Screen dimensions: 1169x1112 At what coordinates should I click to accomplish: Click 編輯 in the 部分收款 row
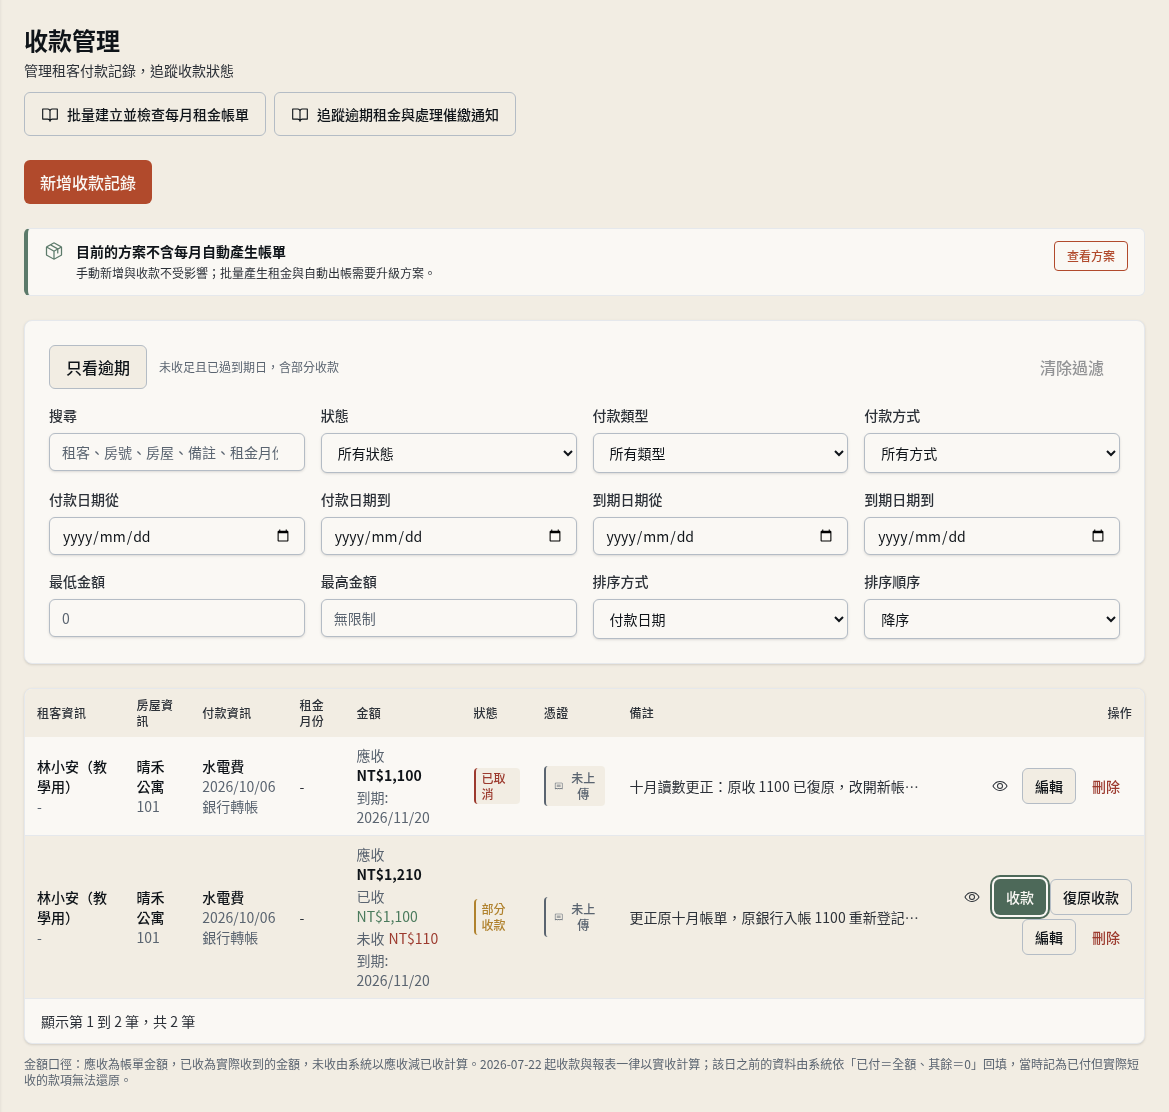point(1048,938)
